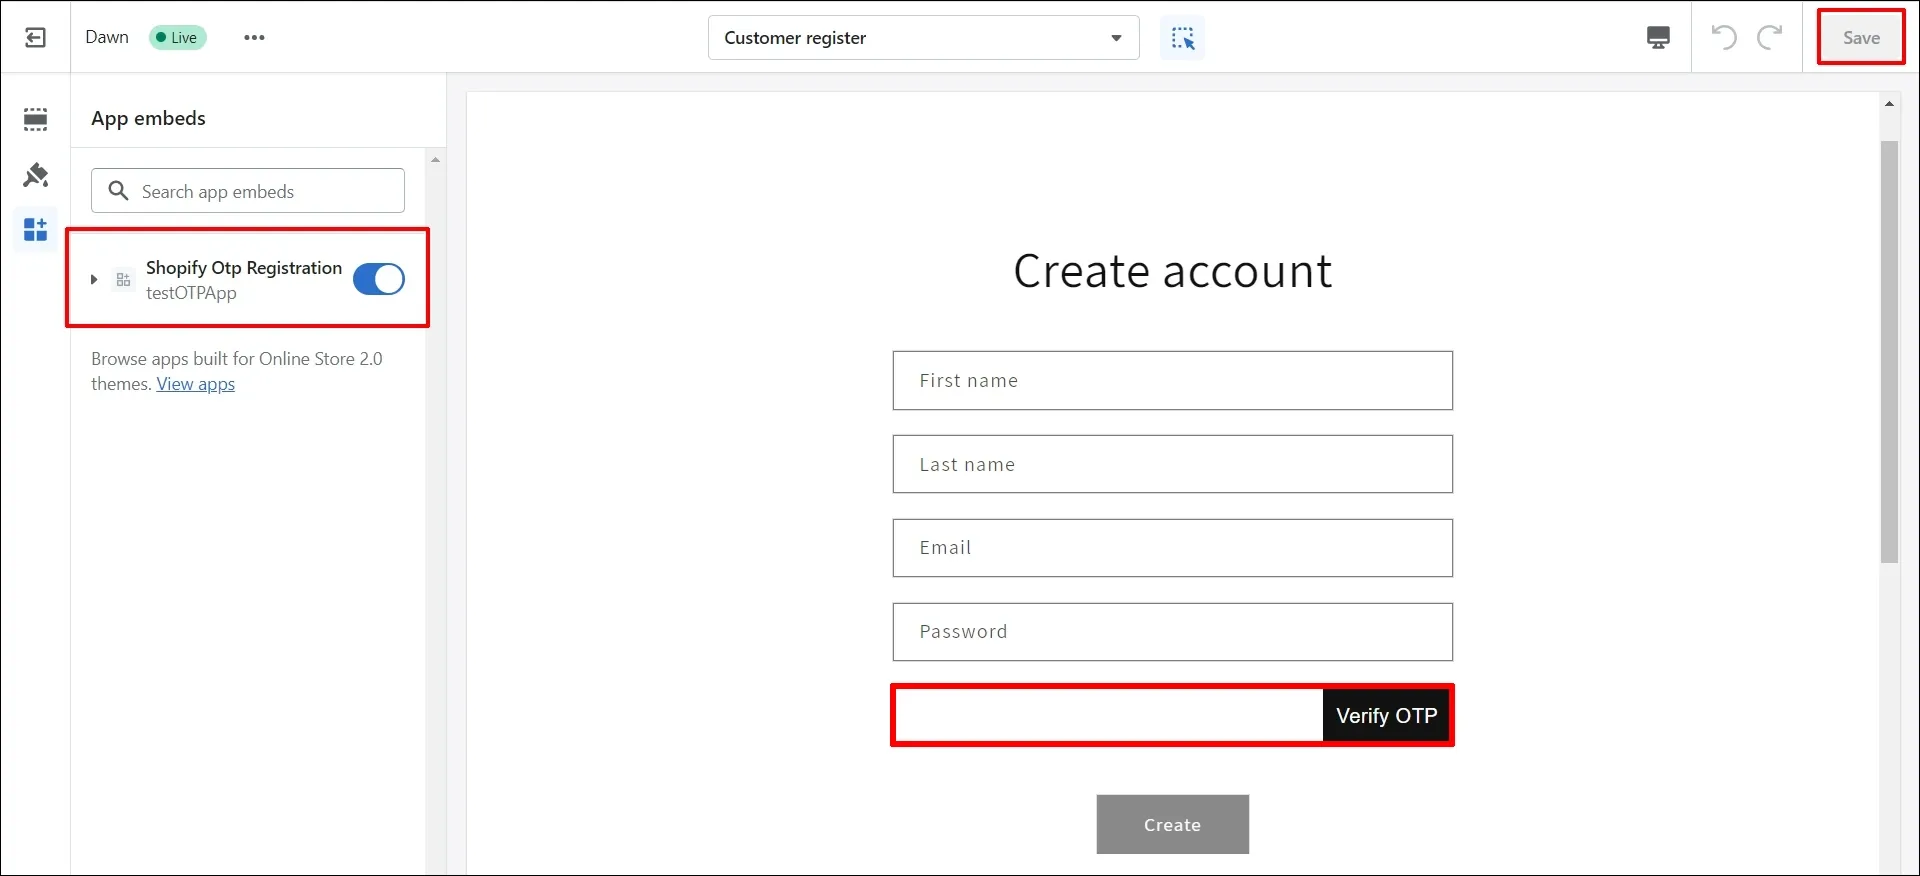Viewport: 1920px width, 876px height.
Task: Click the Password input field
Action: click(x=1173, y=632)
